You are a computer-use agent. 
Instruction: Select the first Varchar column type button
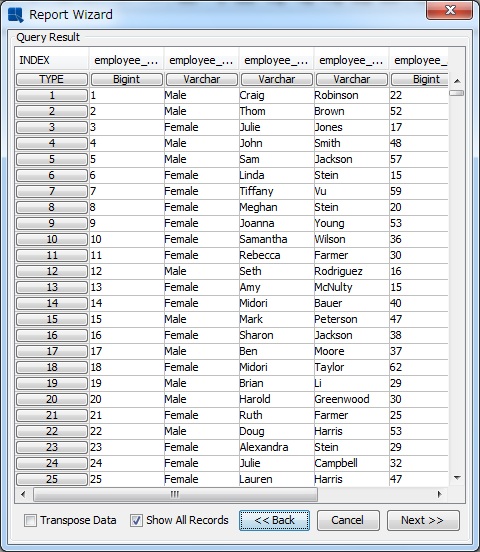pyautogui.click(x=202, y=79)
